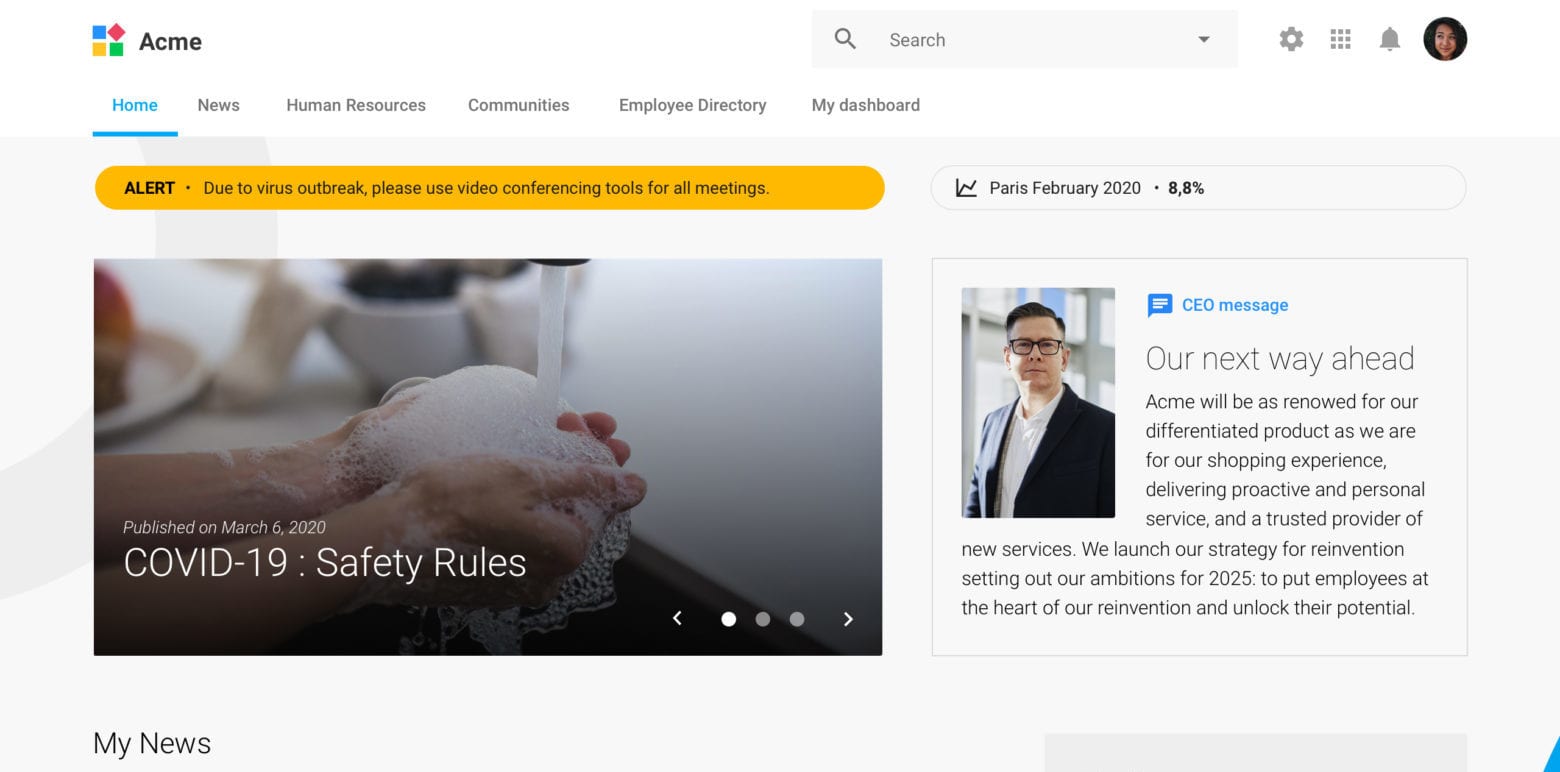Open the notifications bell
This screenshot has width=1560, height=772.
[x=1389, y=39]
